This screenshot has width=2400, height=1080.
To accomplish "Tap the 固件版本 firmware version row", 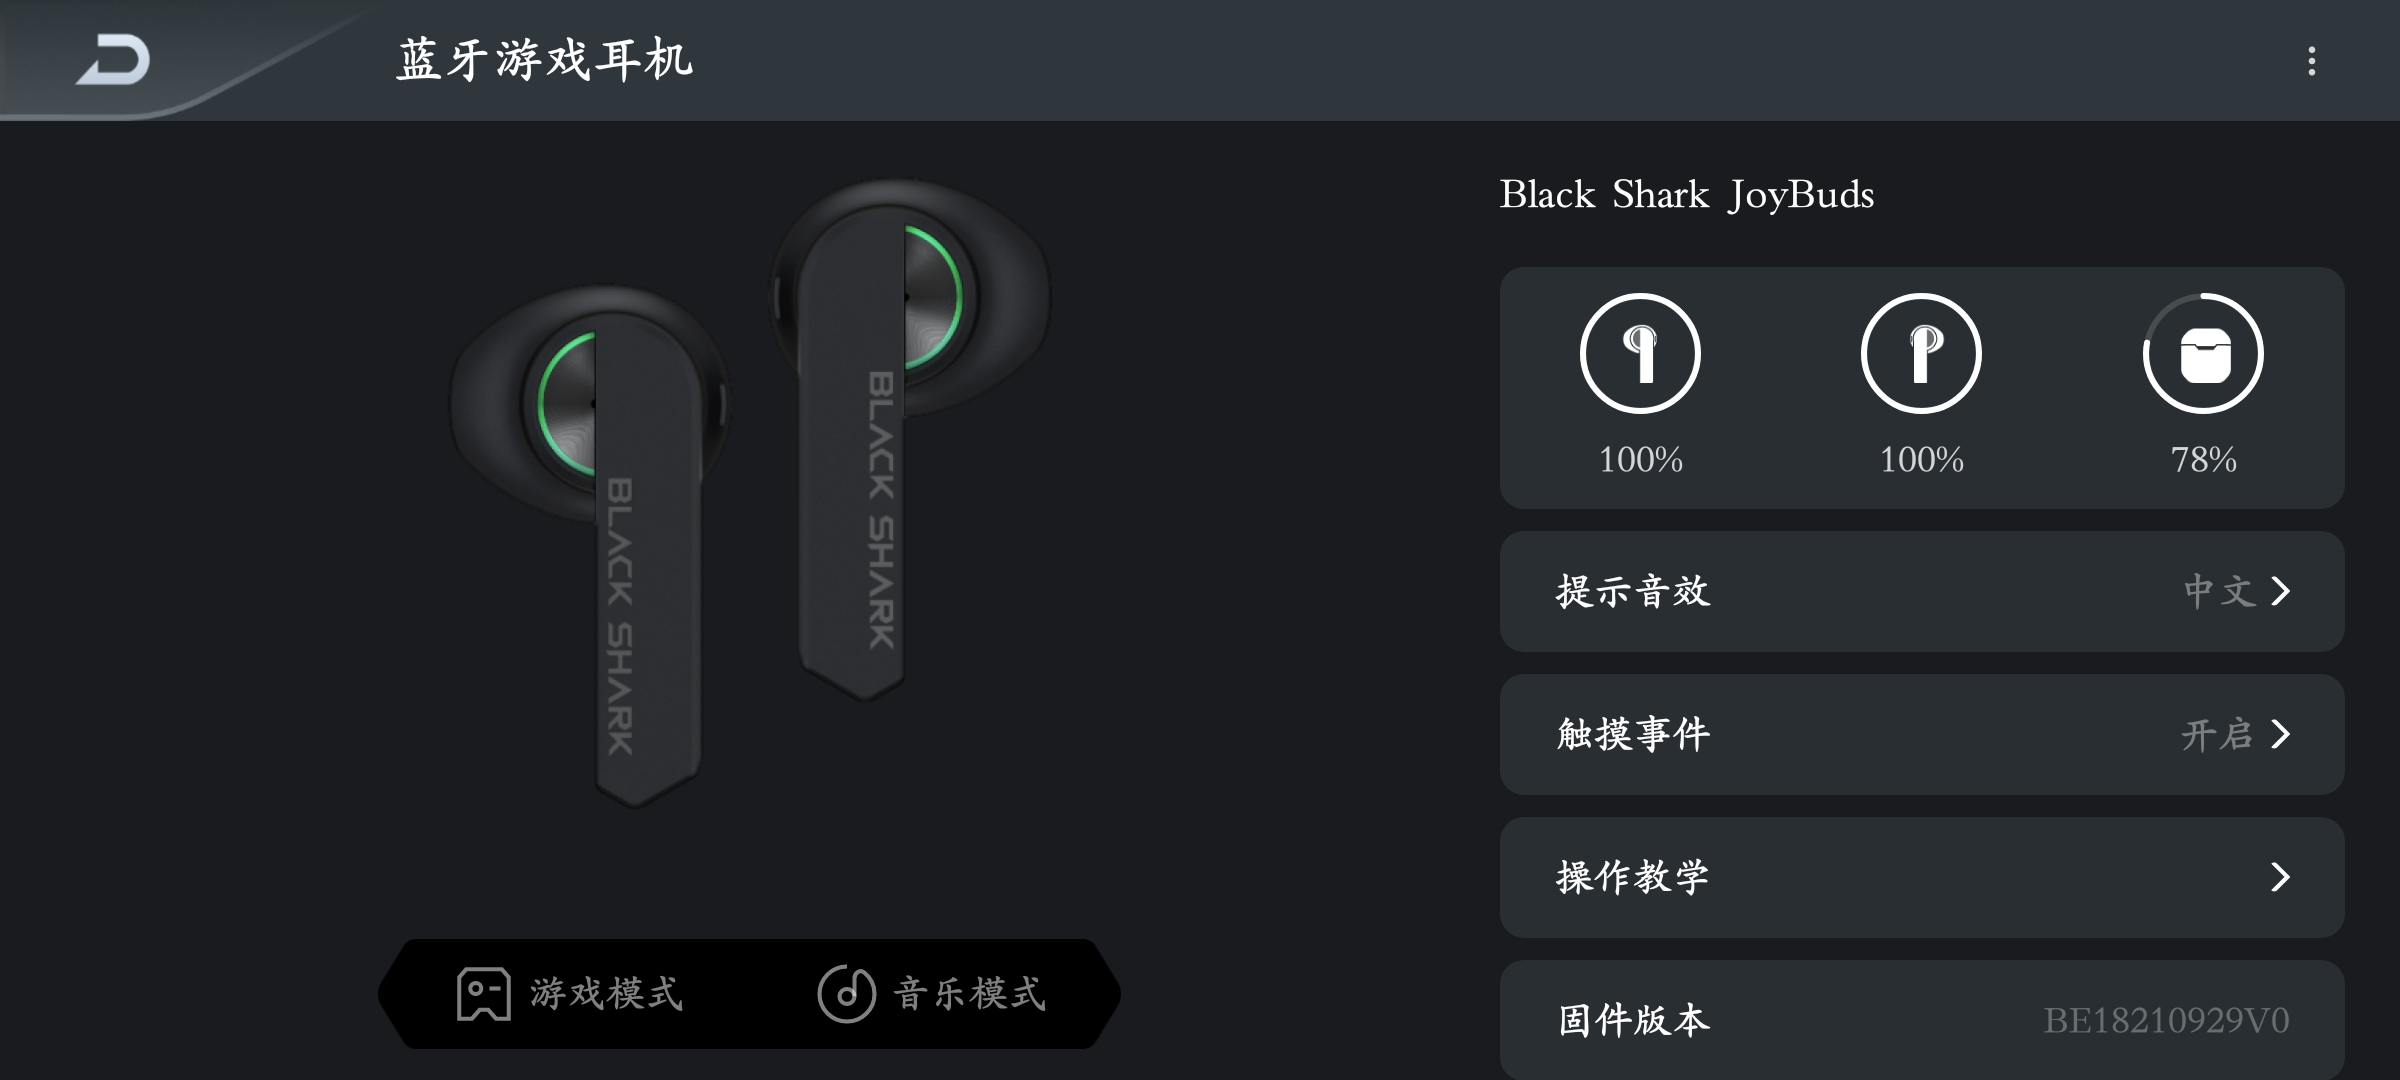I will click(1921, 1020).
